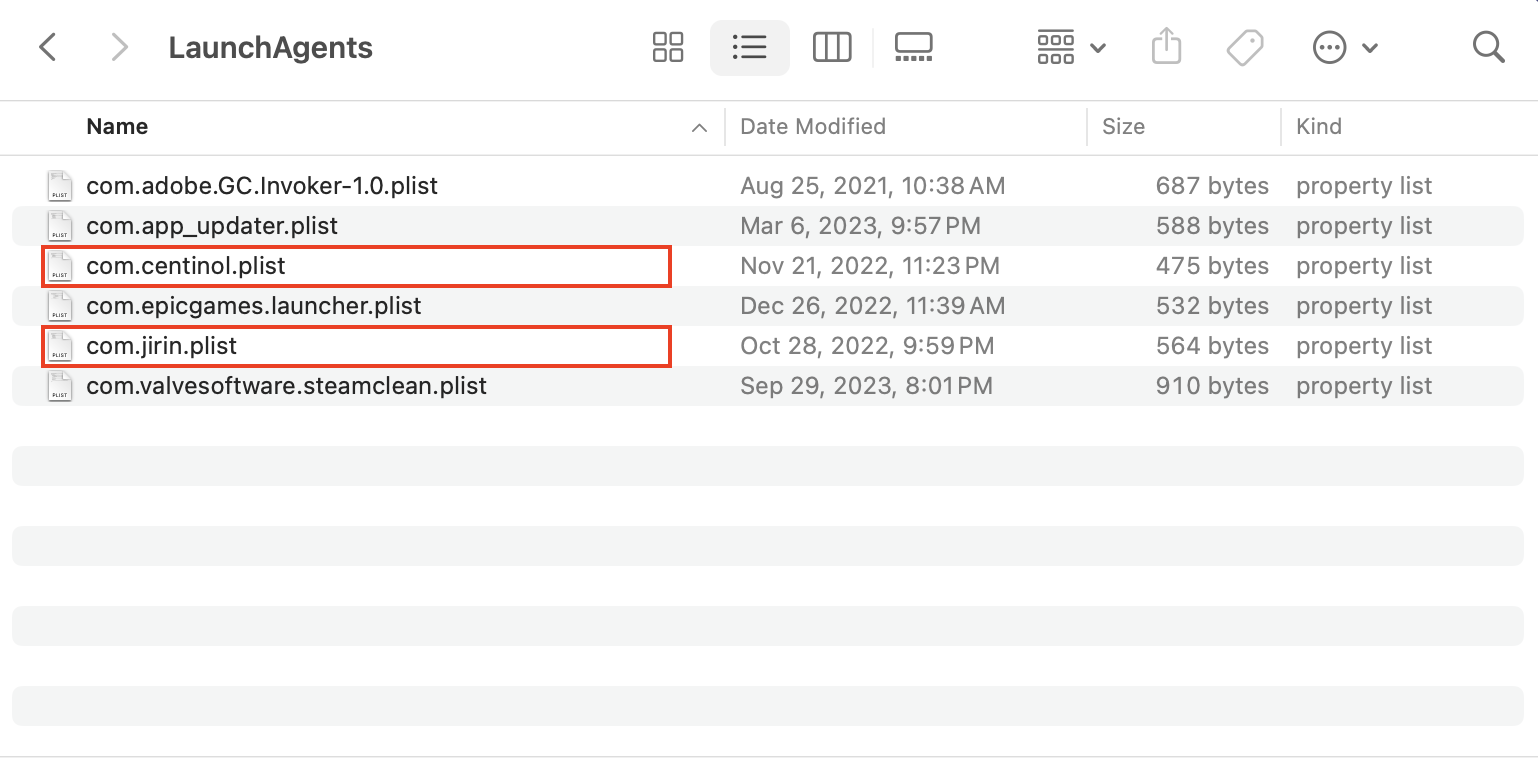Switch to icon grid view
The image size is (1538, 766).
point(667,47)
